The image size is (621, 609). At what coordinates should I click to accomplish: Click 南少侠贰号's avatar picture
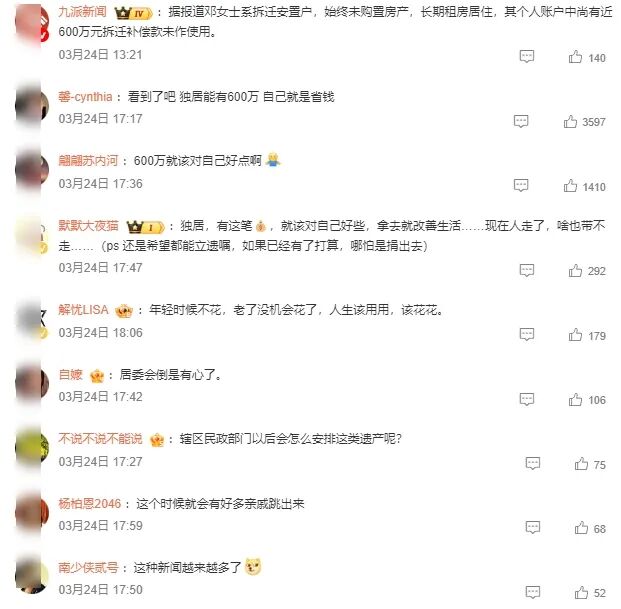32,577
